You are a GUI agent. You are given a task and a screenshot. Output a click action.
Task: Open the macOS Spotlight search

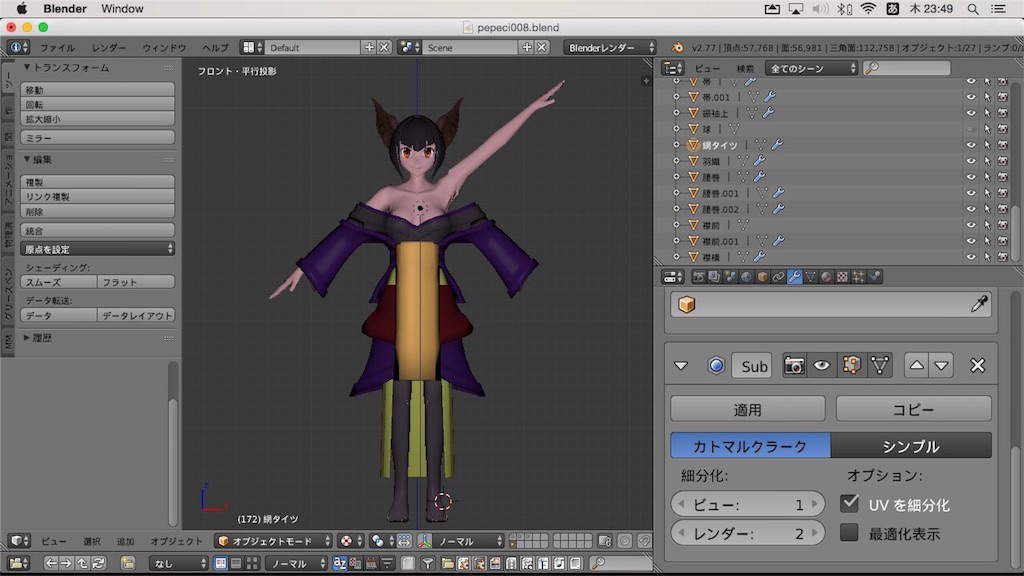973,9
